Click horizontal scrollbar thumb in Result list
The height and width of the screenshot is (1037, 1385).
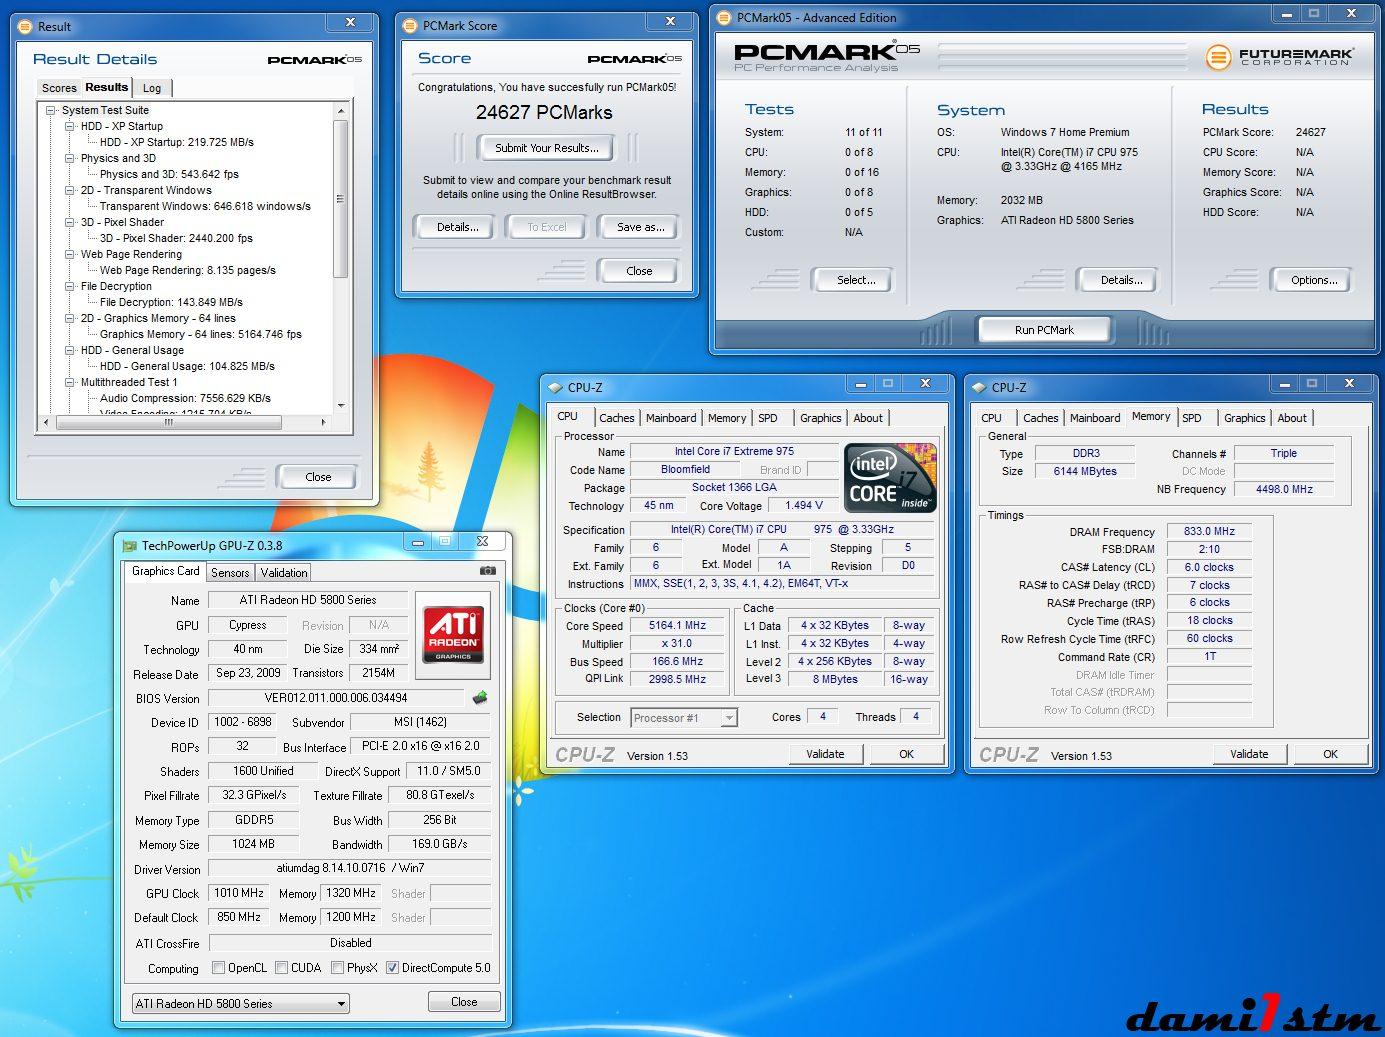[168, 423]
